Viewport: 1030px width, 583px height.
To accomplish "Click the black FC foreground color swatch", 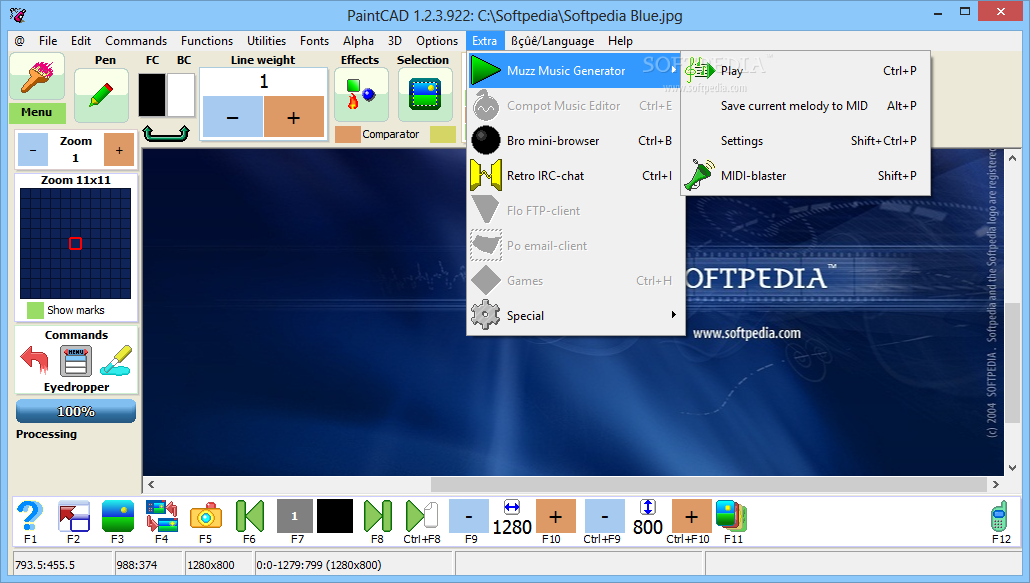I will (x=152, y=95).
